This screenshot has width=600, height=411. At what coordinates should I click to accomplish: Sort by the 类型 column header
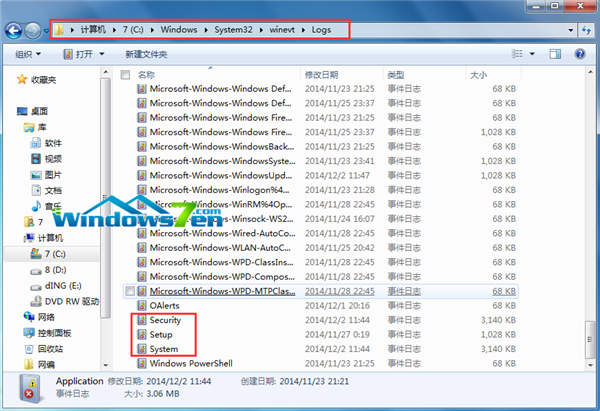coord(395,75)
